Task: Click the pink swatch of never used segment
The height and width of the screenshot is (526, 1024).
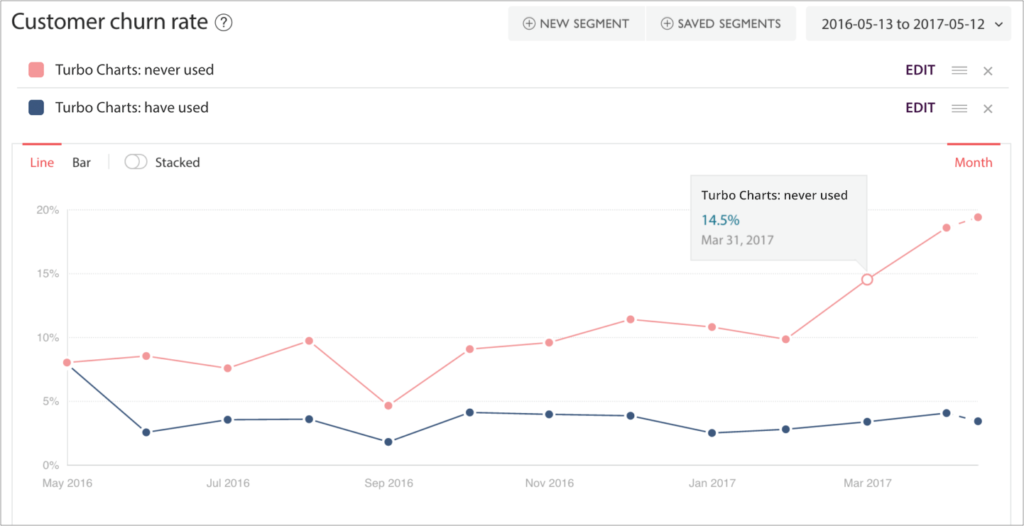Action: pyautogui.click(x=37, y=70)
